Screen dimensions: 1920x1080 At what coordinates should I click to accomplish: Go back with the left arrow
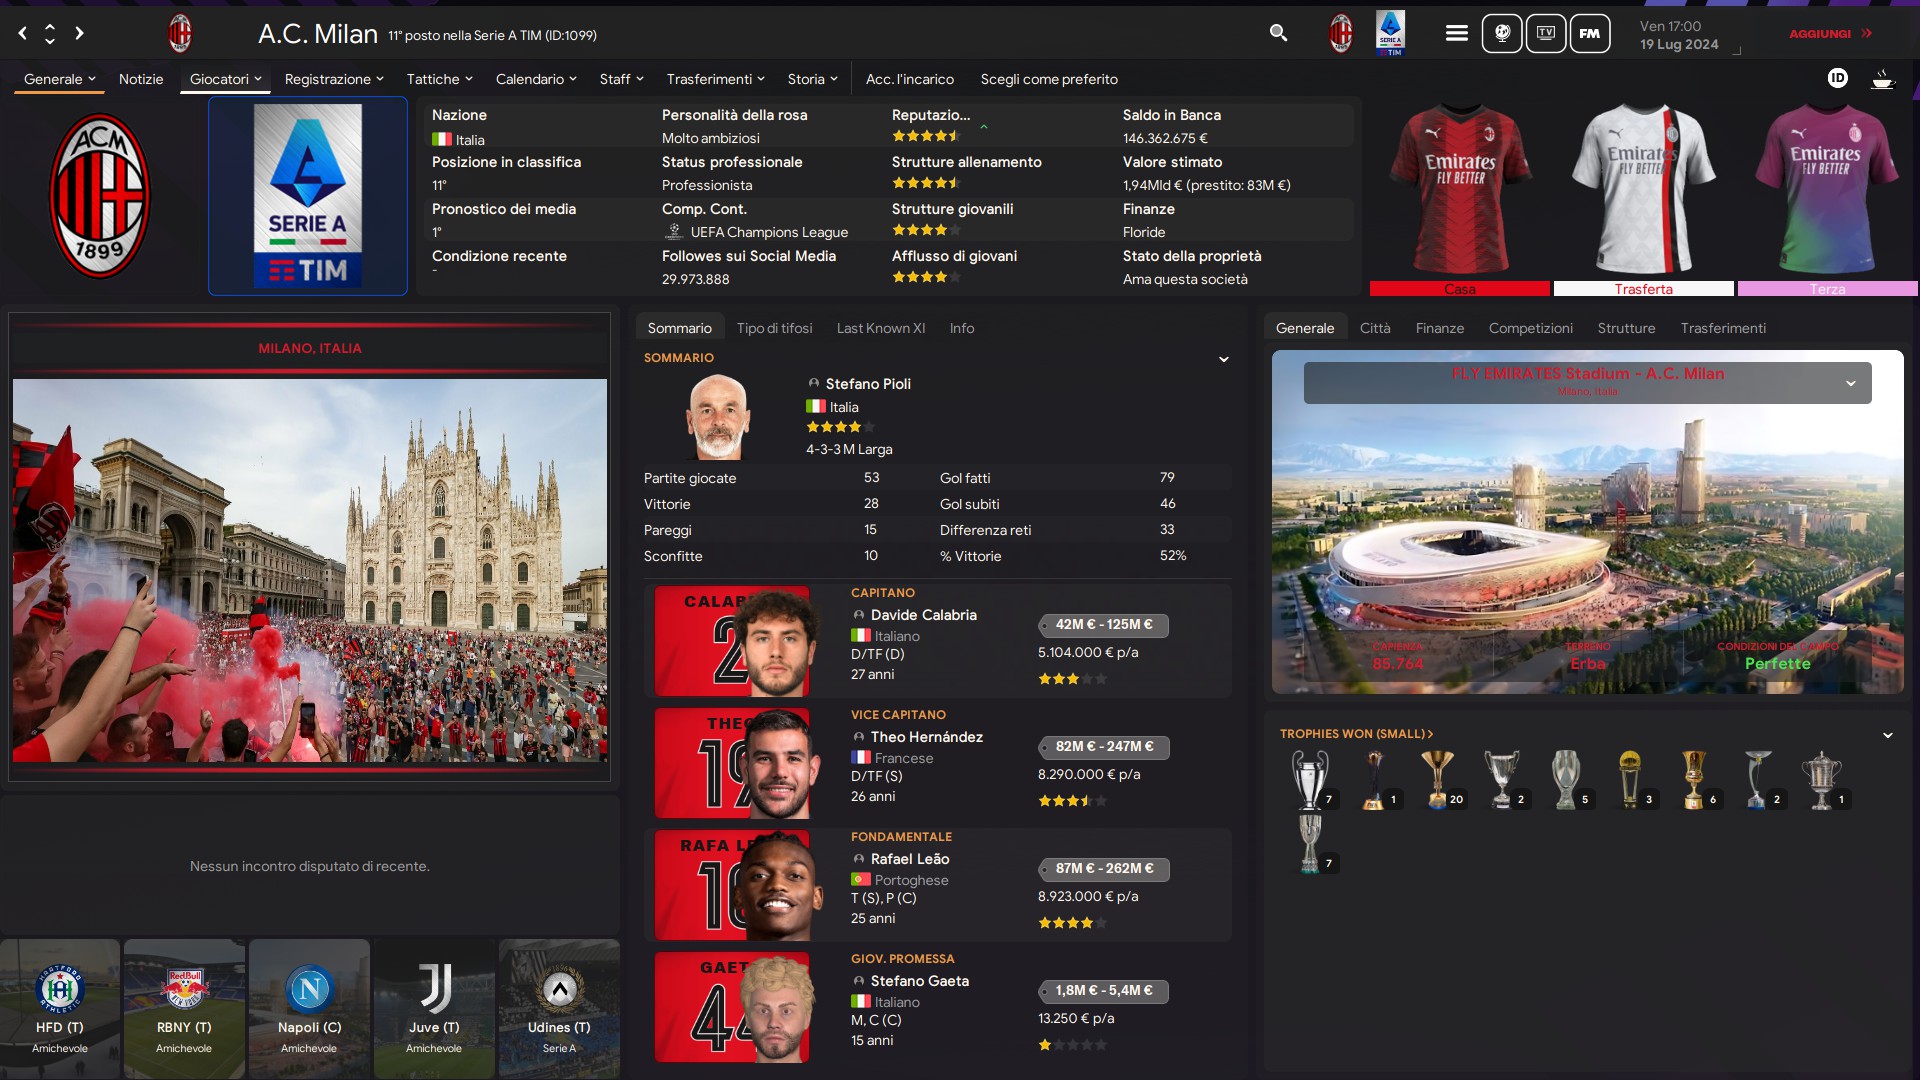22,33
